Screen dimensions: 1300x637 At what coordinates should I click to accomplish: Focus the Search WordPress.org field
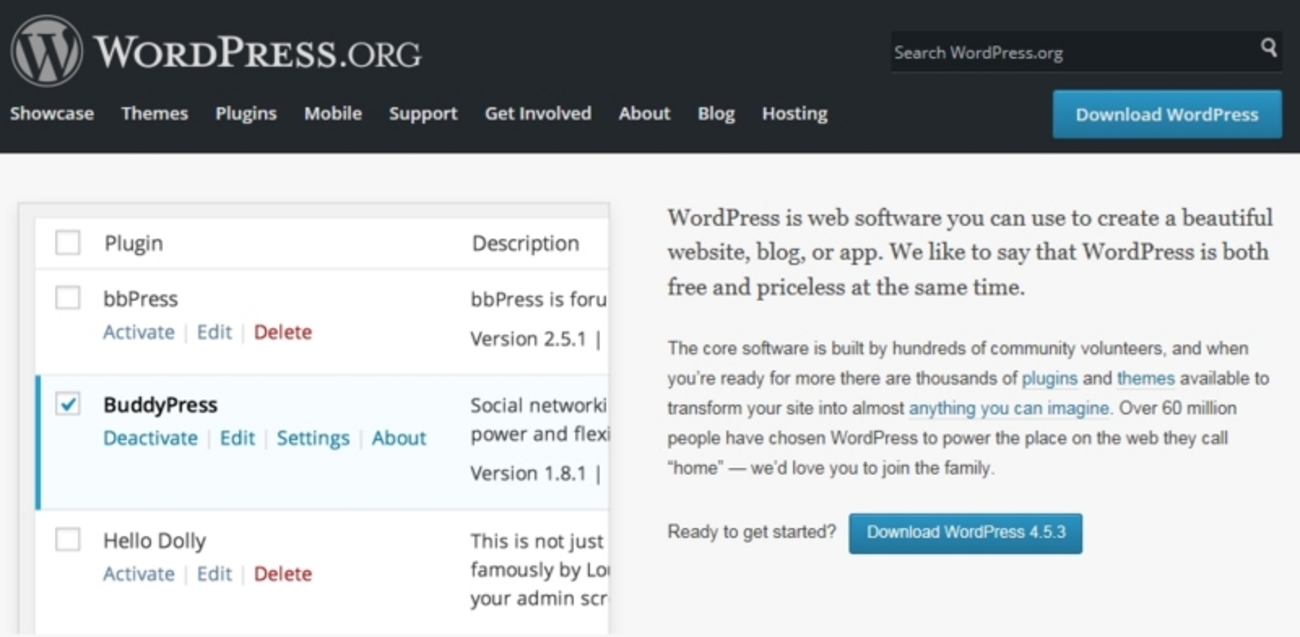(x=1070, y=52)
